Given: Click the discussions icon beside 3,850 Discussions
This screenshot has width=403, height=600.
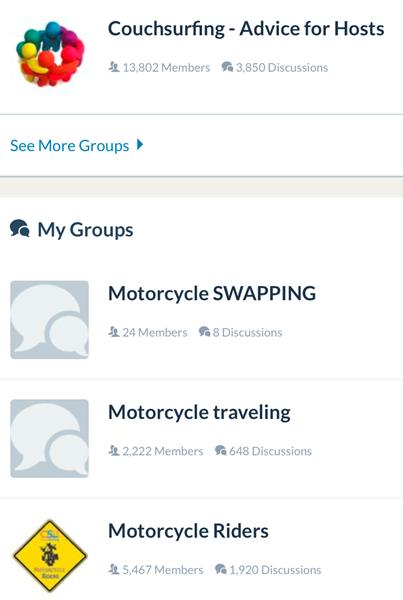Looking at the screenshot, I should 227,67.
